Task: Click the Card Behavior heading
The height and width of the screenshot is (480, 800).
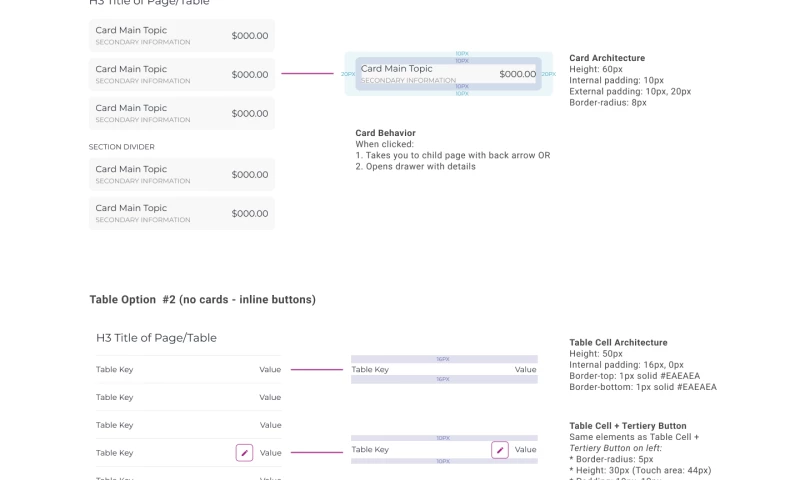Action: pyautogui.click(x=385, y=133)
